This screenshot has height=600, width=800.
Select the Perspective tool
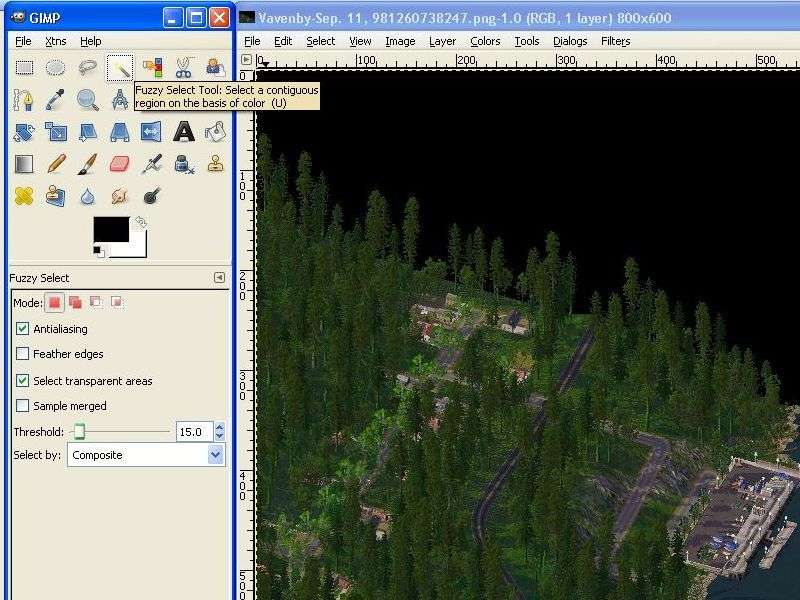tap(120, 132)
